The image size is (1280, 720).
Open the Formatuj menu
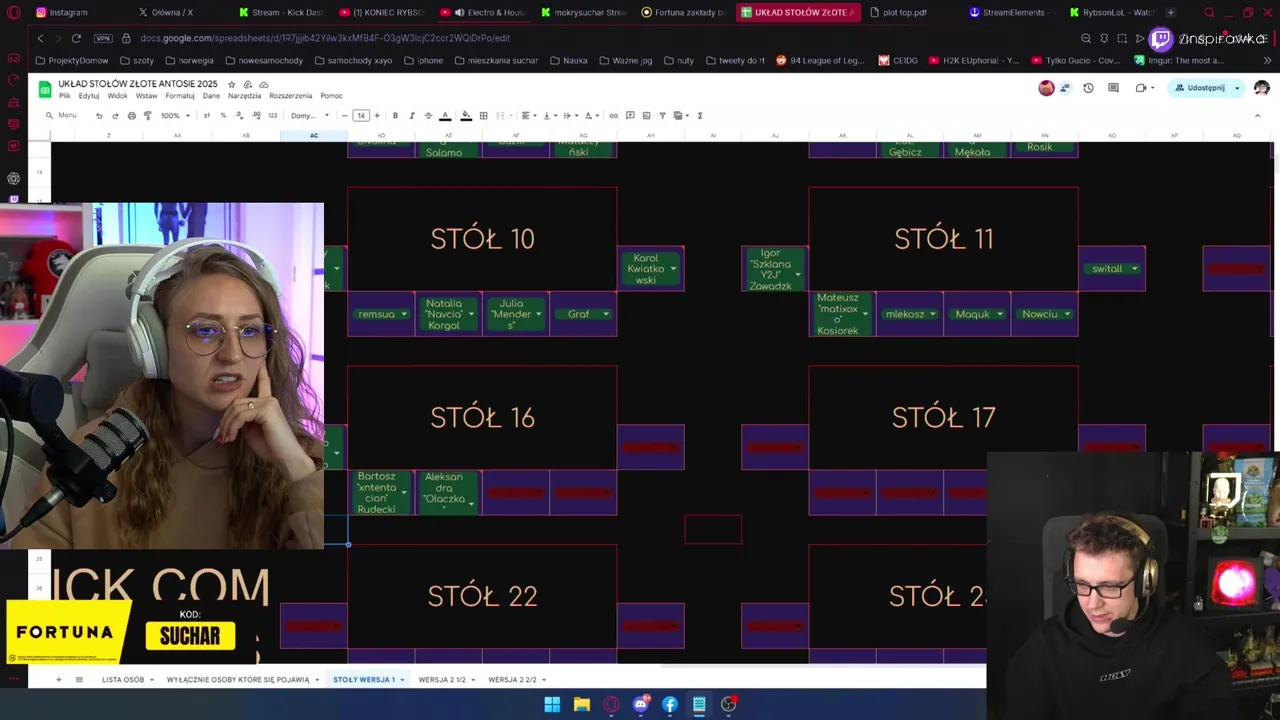(x=180, y=96)
